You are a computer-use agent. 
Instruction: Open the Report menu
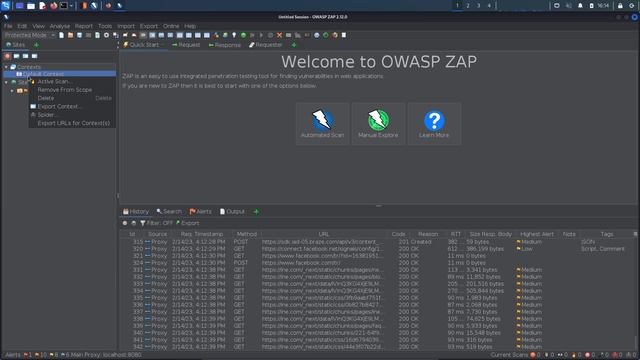click(x=83, y=26)
